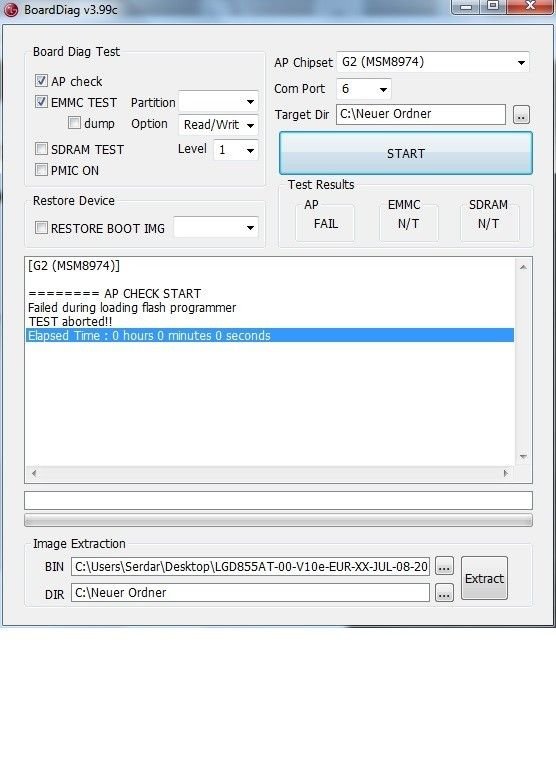
Task: Toggle the EMMC TEST checkbox
Action: [x=41, y=102]
